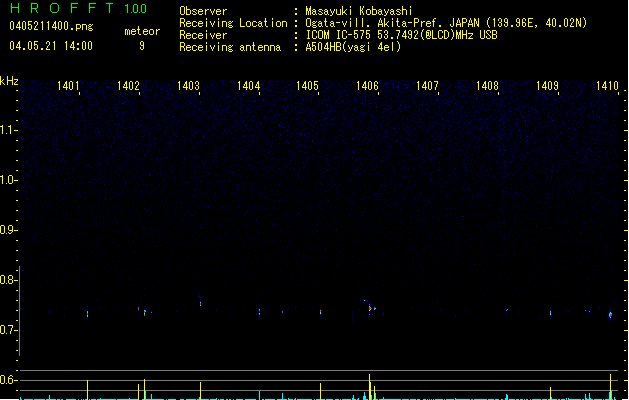
Task: Click the date stamp 04.05.21 14:00
Action: 51,46
